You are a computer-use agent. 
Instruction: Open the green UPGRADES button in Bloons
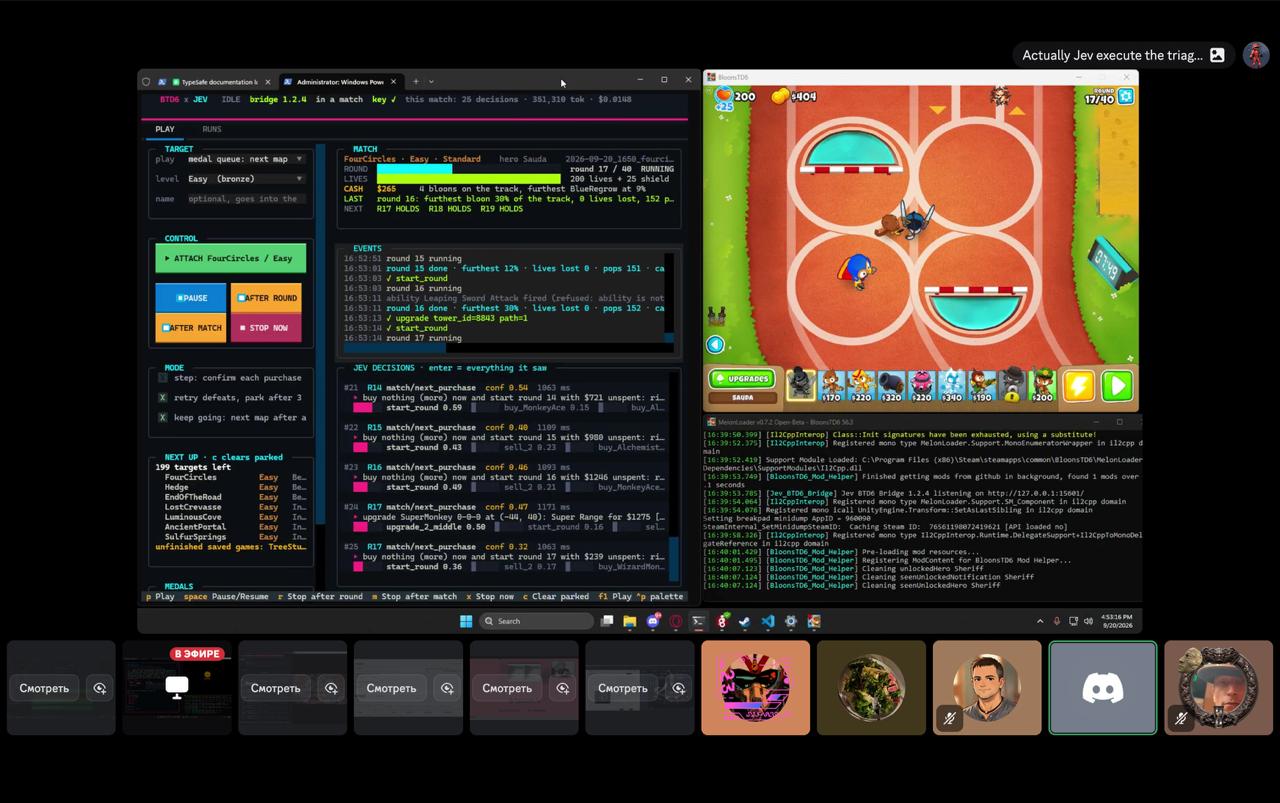click(x=742, y=379)
